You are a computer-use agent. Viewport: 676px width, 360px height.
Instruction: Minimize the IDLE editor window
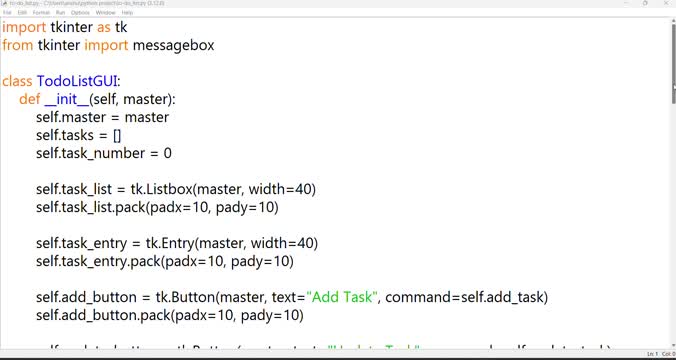point(626,3)
